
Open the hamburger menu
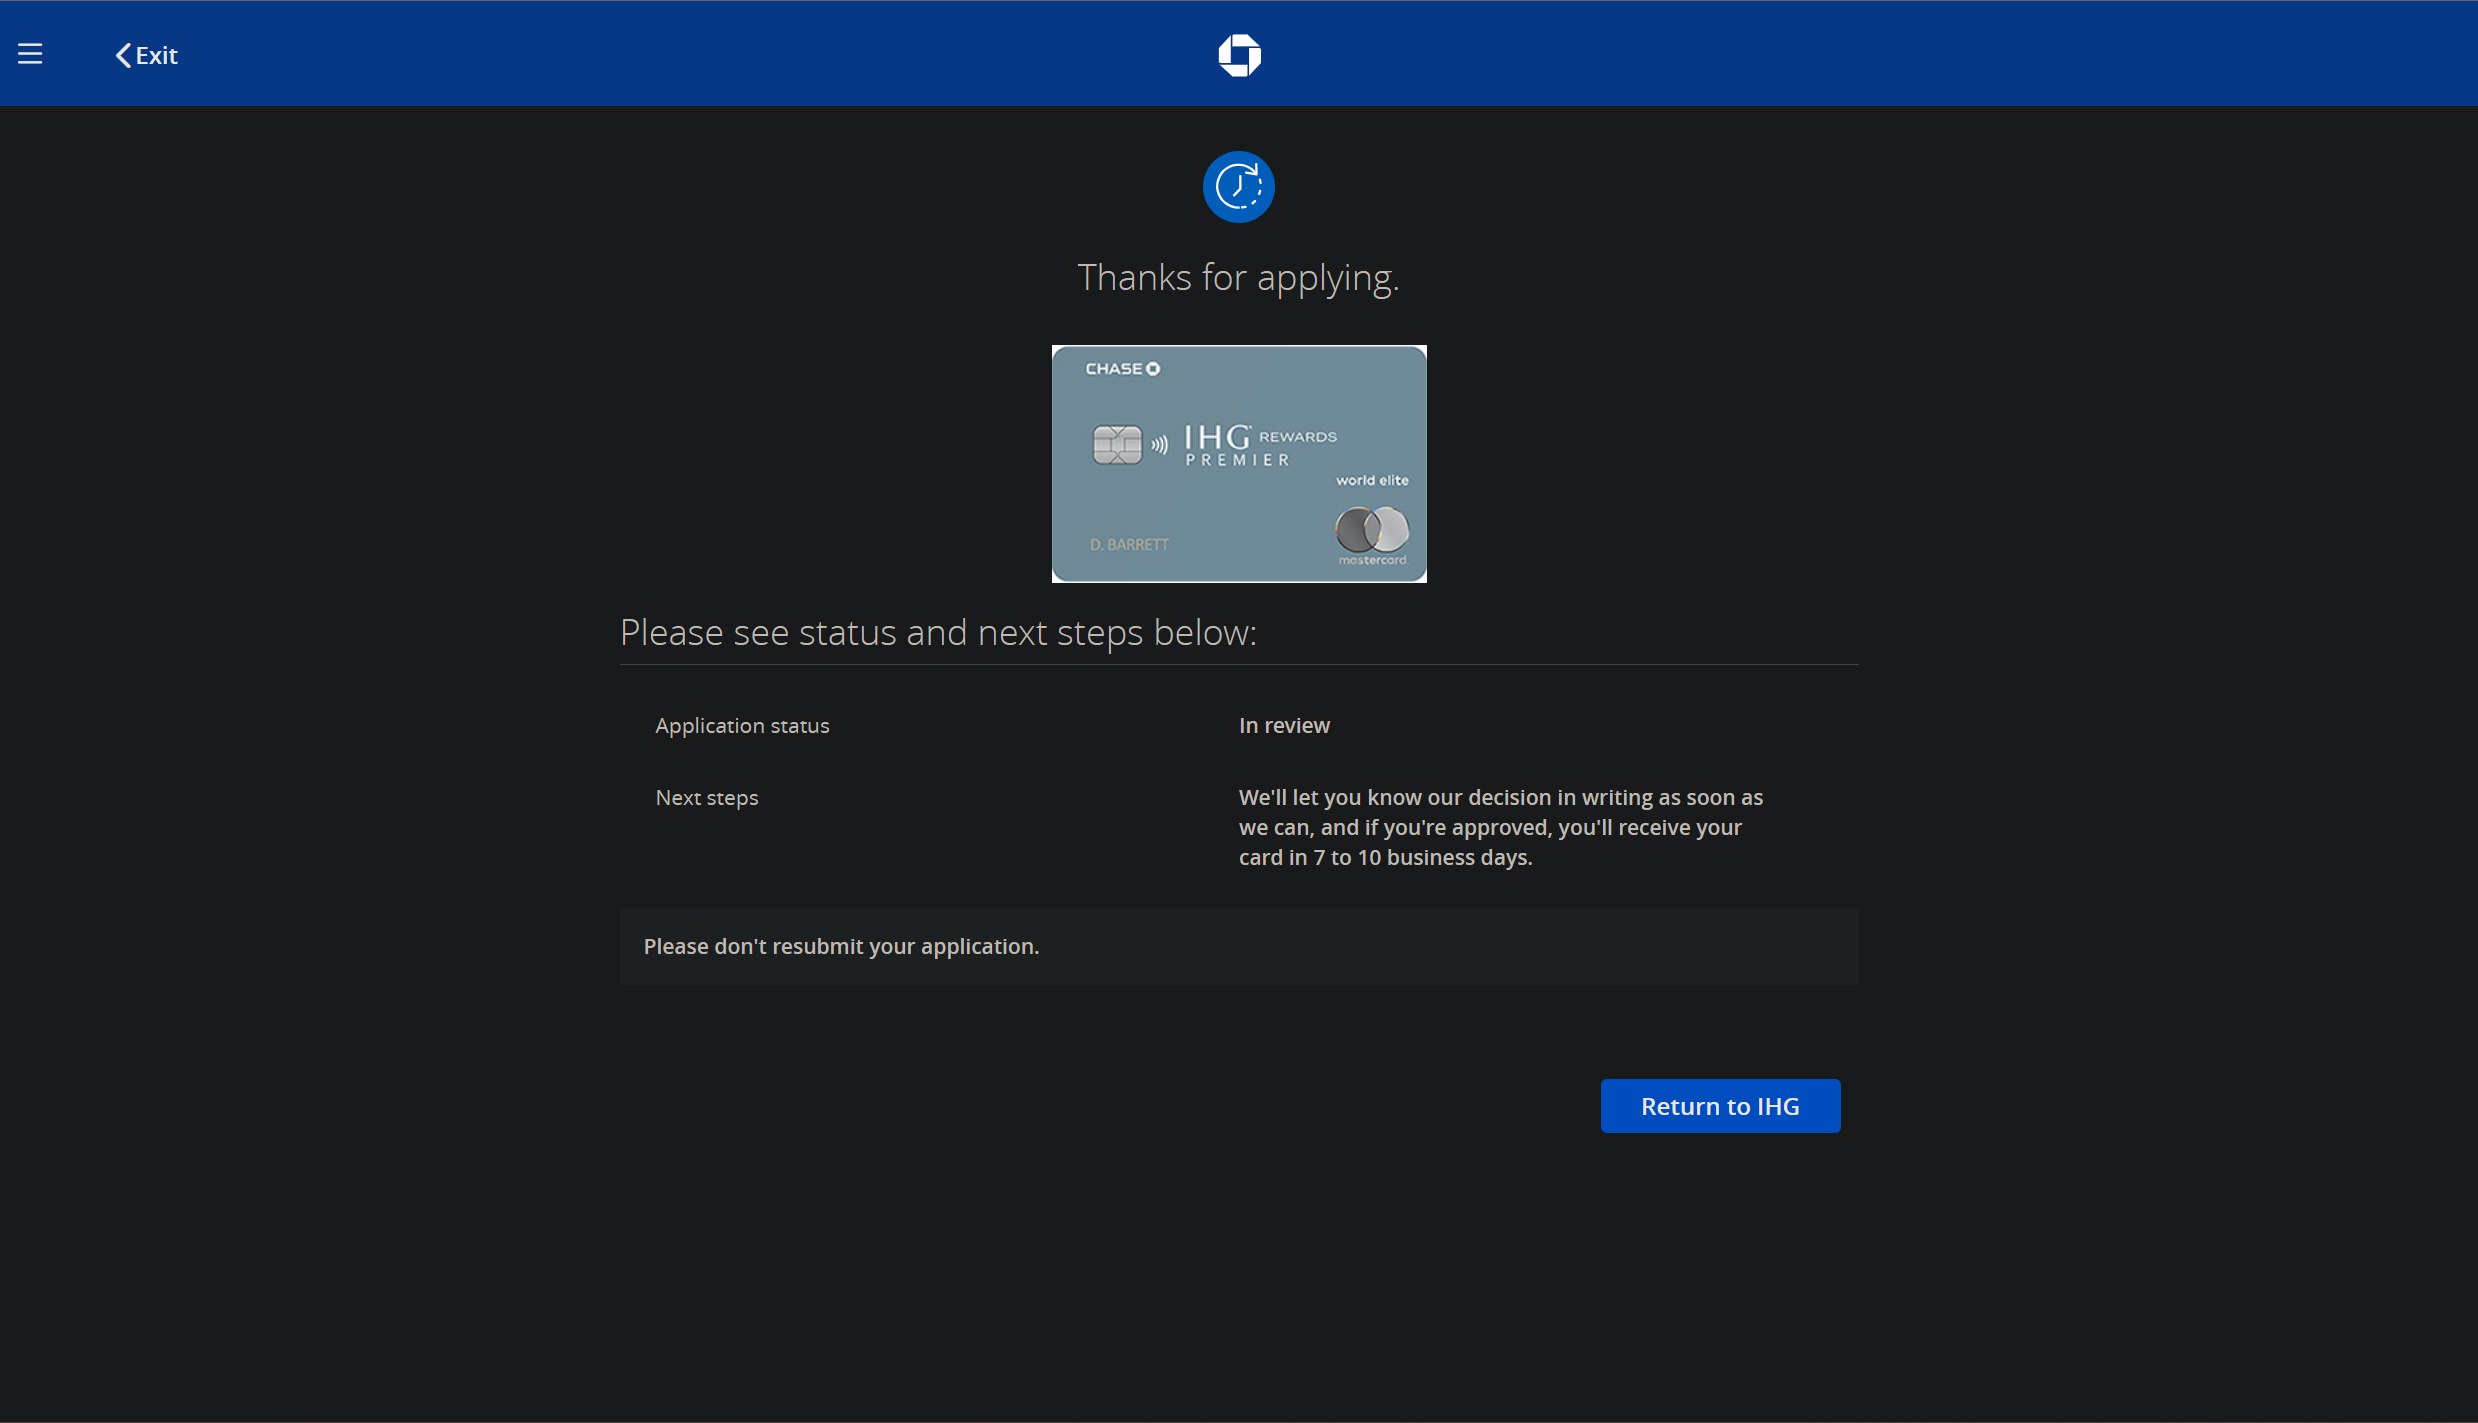coord(30,54)
